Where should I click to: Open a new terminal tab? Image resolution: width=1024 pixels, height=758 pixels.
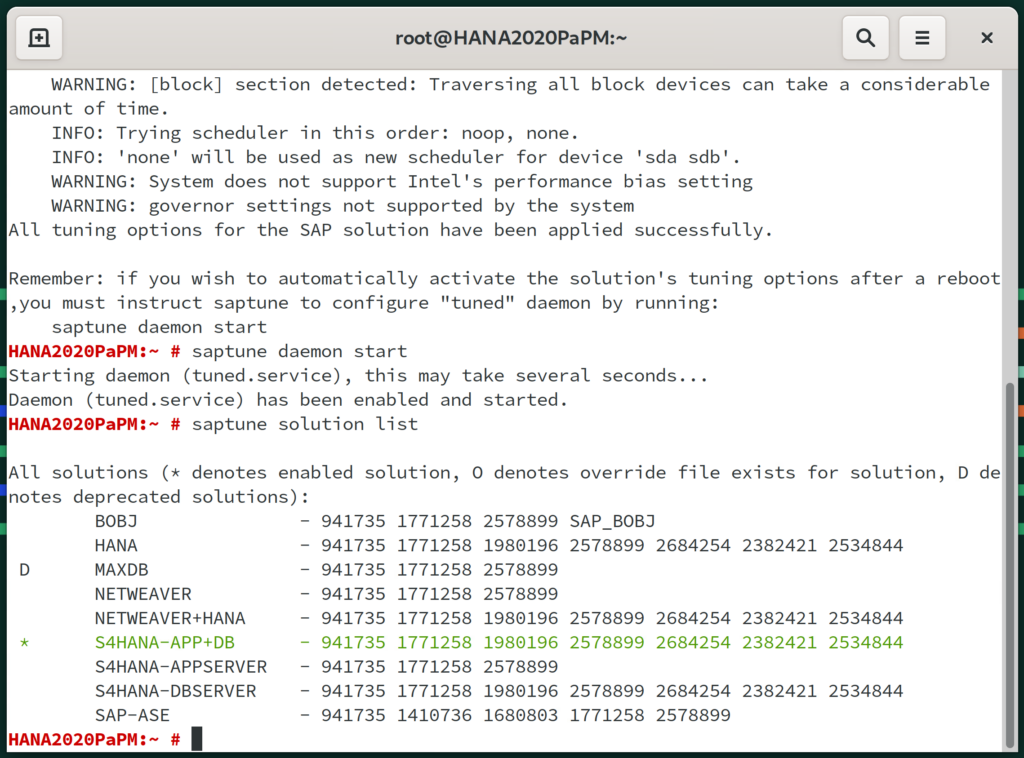click(x=39, y=38)
